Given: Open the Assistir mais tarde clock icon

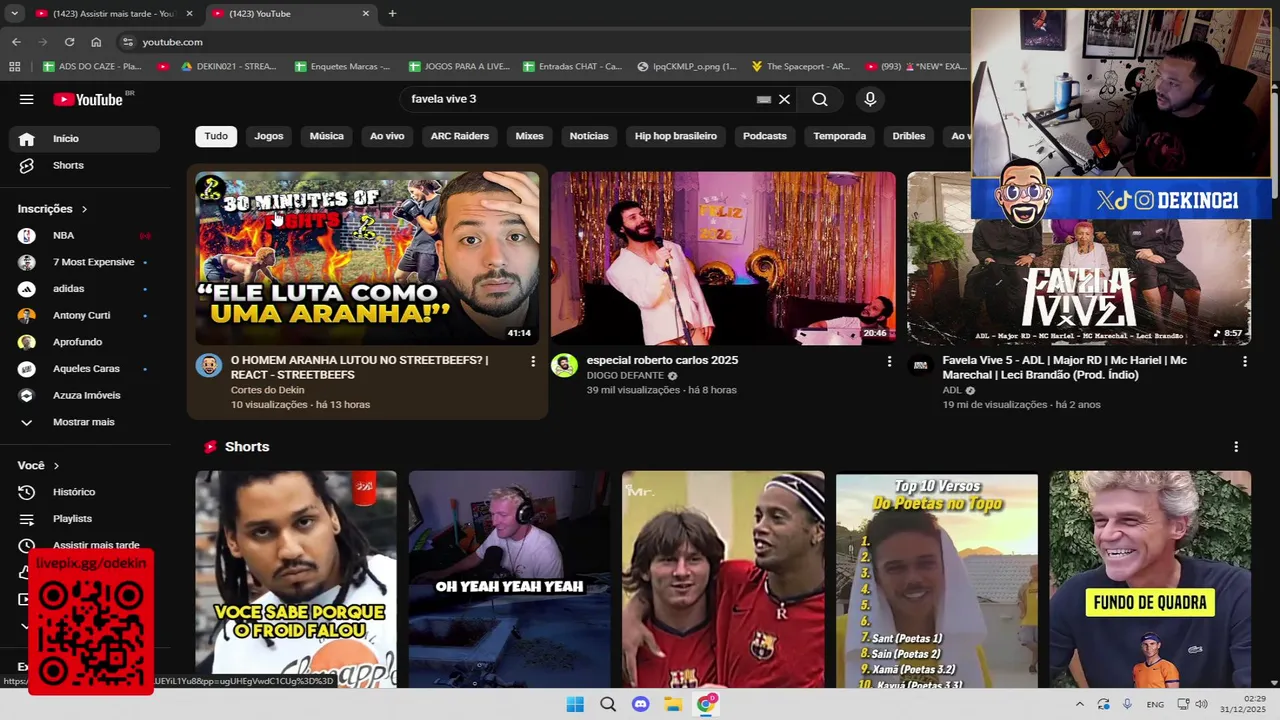Looking at the screenshot, I should (x=27, y=545).
